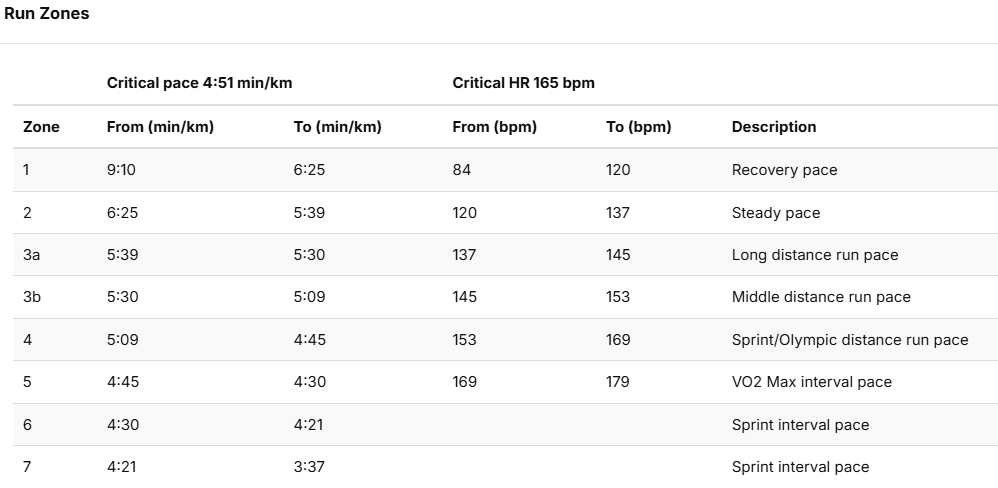Select the Critical HR 165 bpm header

(523, 83)
